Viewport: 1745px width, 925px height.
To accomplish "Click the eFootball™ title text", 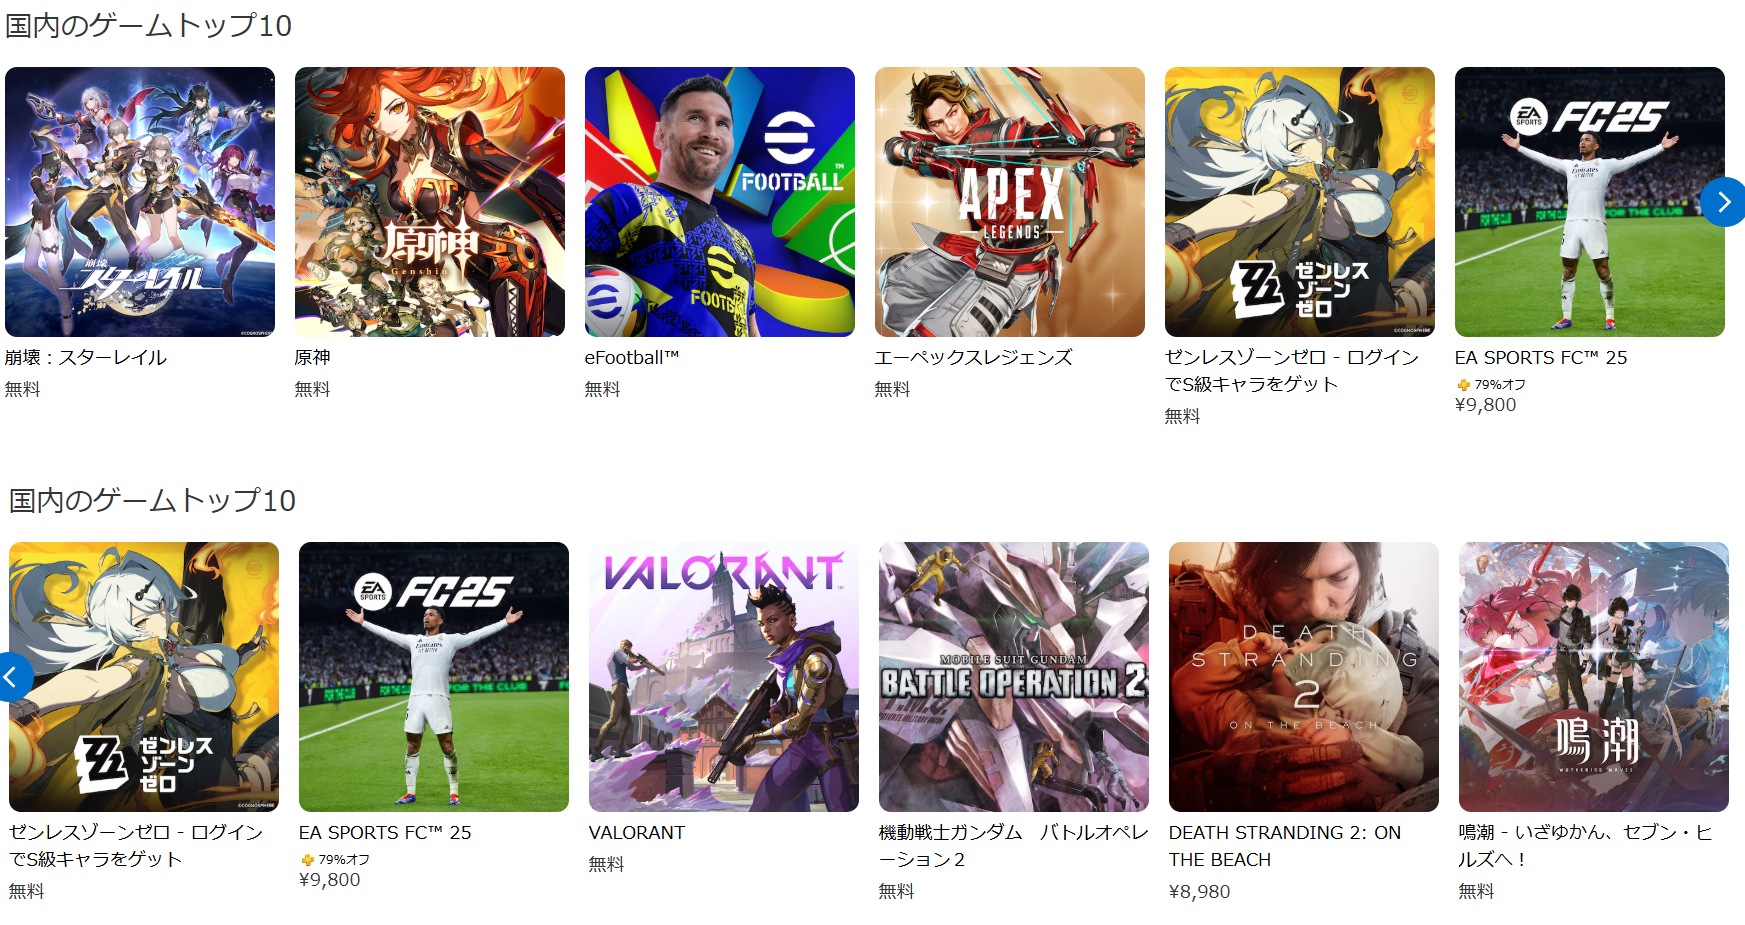I will tap(632, 358).
